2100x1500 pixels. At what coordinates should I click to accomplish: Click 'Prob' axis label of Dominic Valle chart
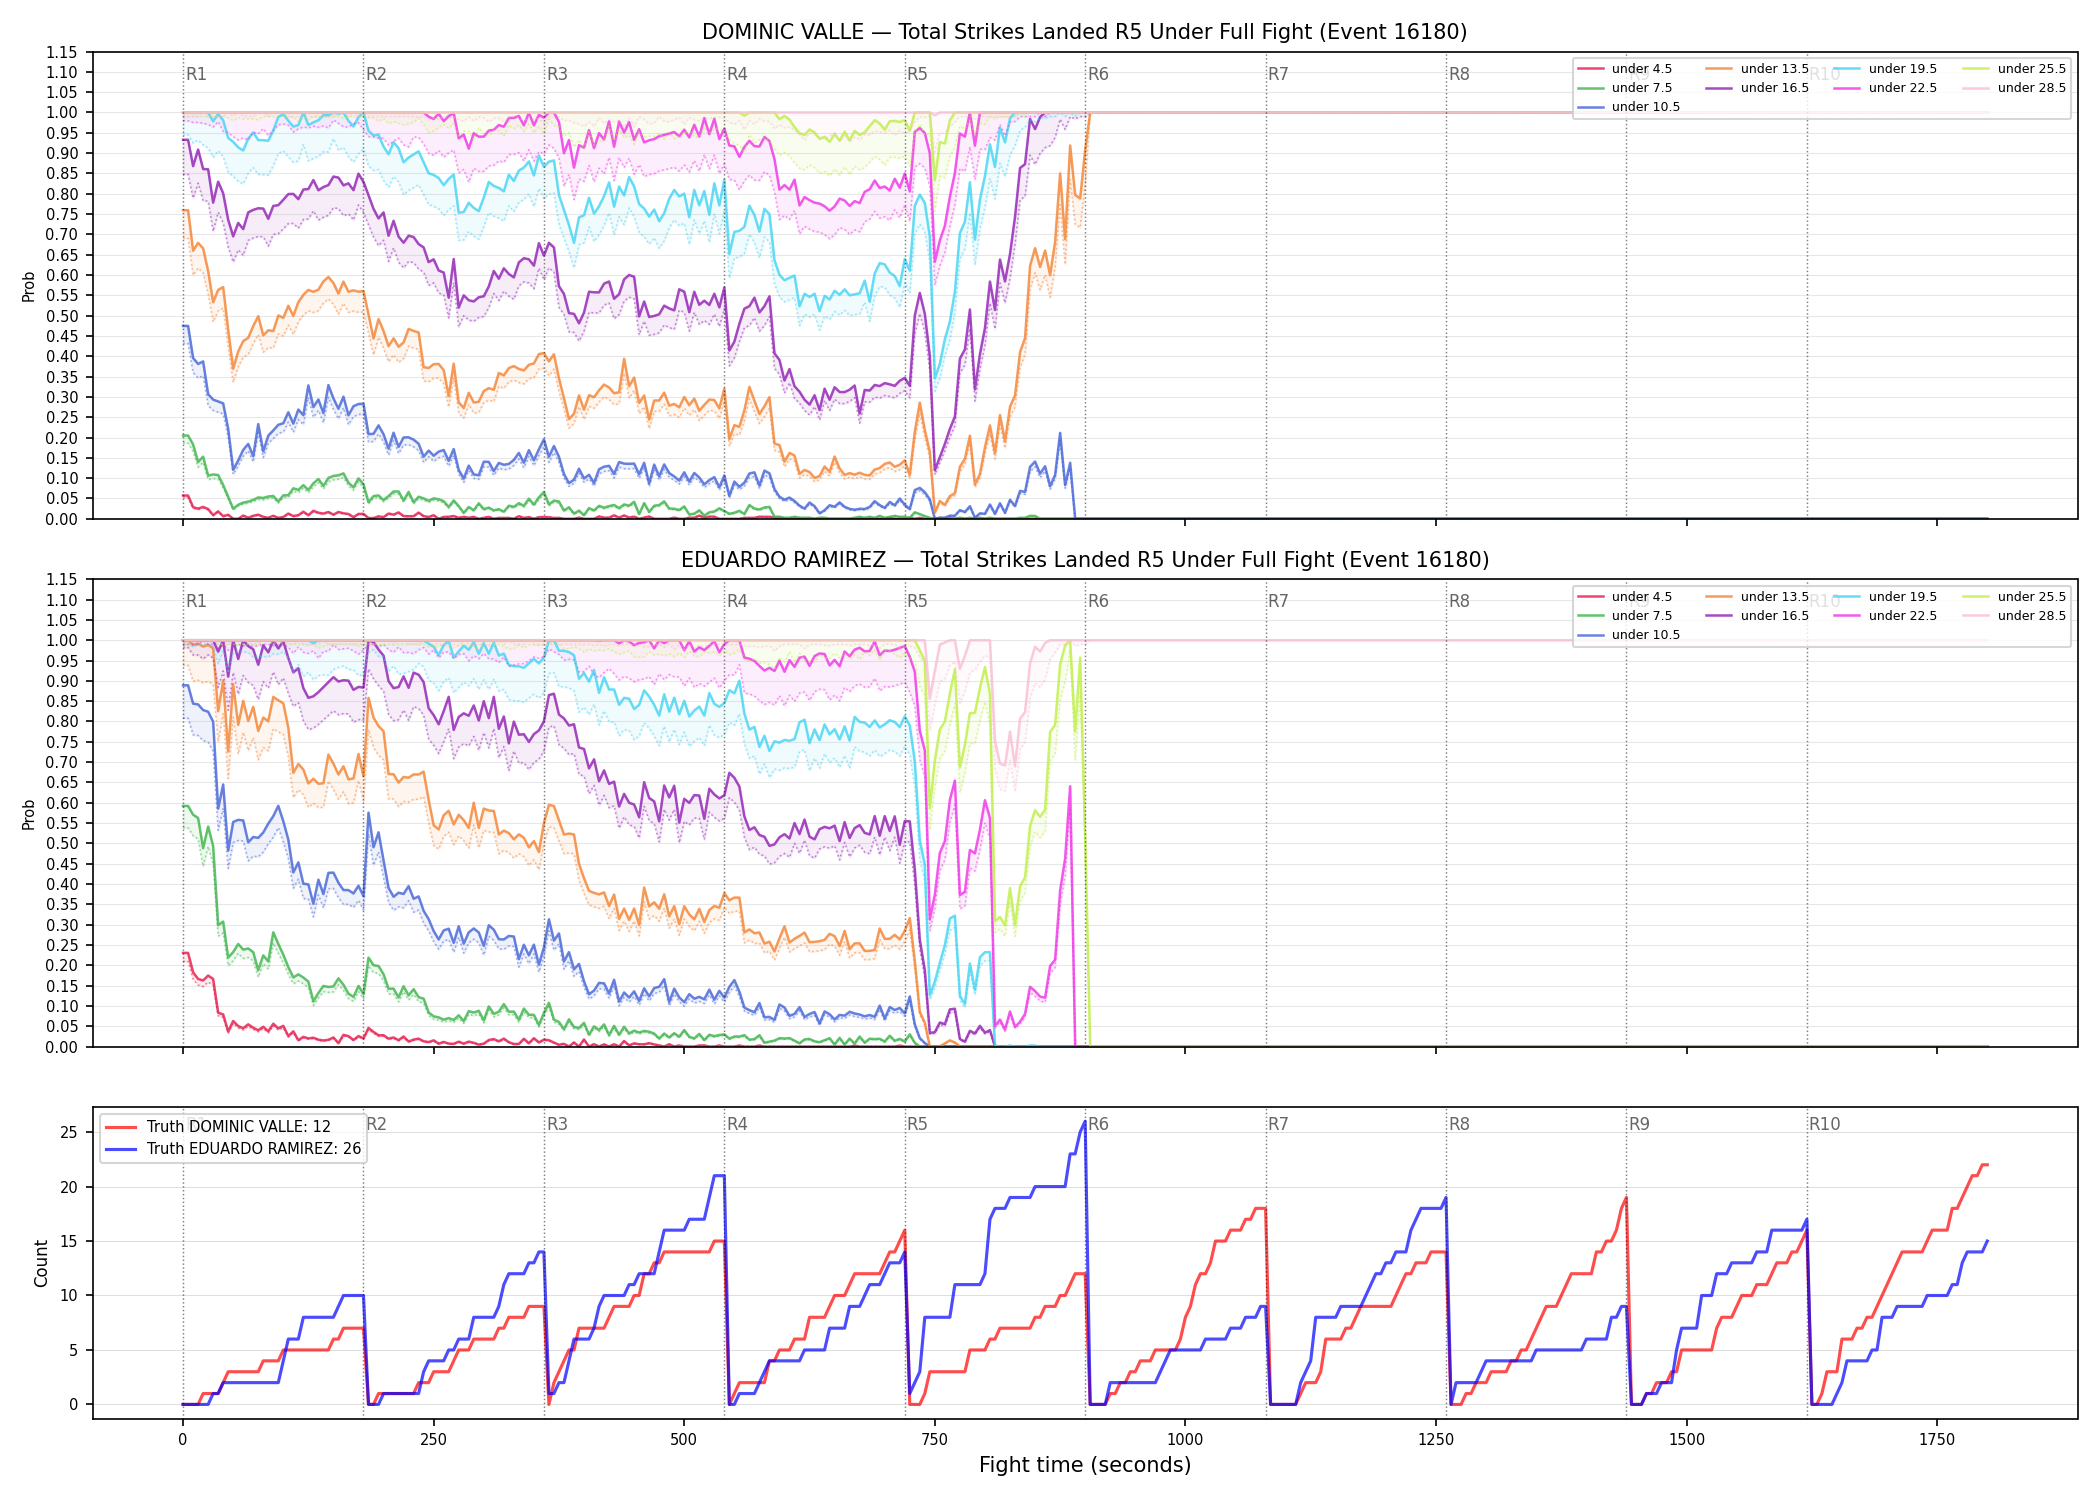click(29, 286)
